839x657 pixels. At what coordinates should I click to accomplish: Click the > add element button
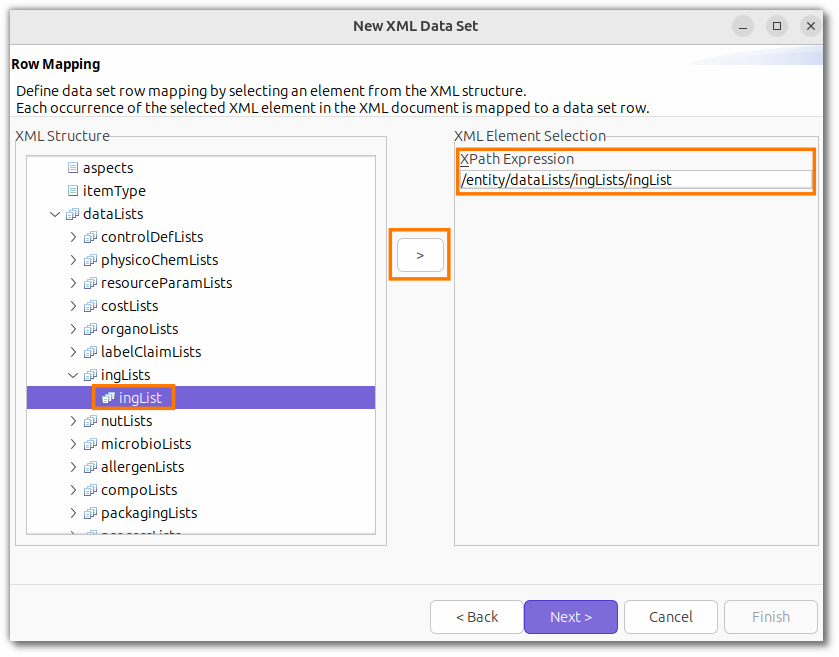tap(420, 255)
